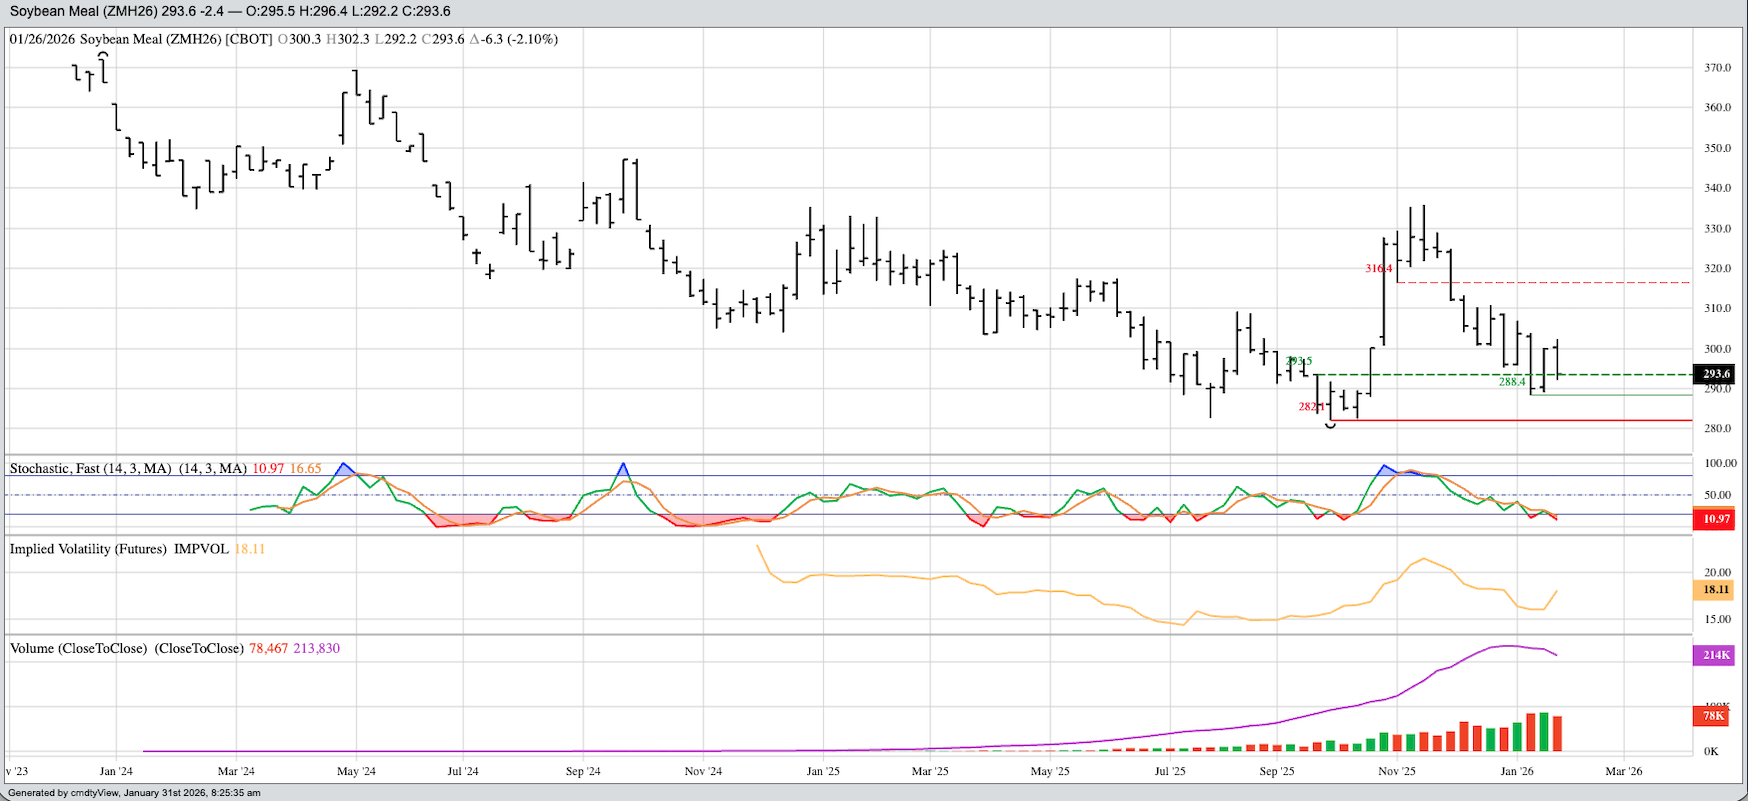The width and height of the screenshot is (1748, 801).
Task: Click the black 293.6 current price badge
Action: point(1716,374)
